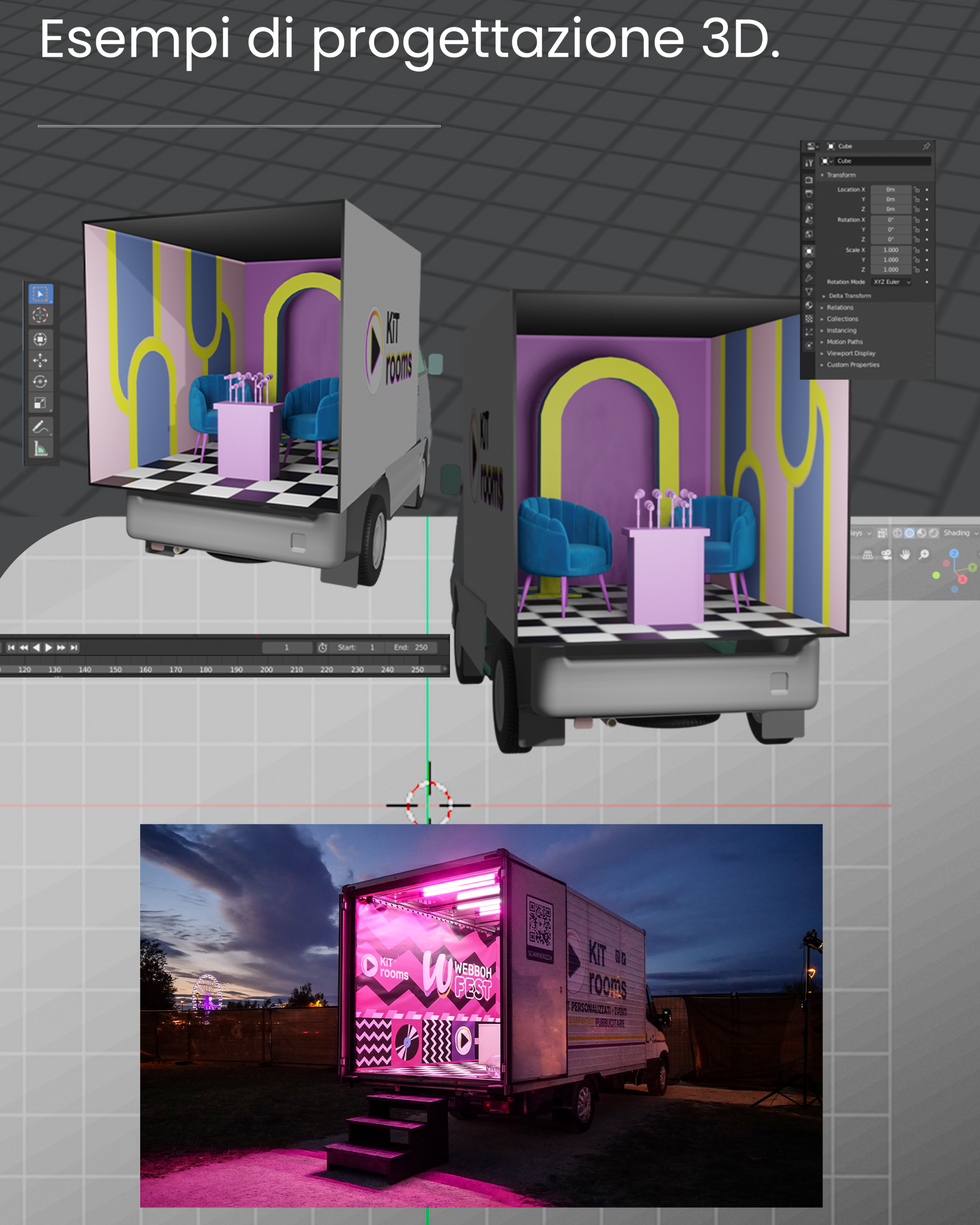Open the View Layer properties tab
Image resolution: width=980 pixels, height=1225 pixels.
[809, 207]
